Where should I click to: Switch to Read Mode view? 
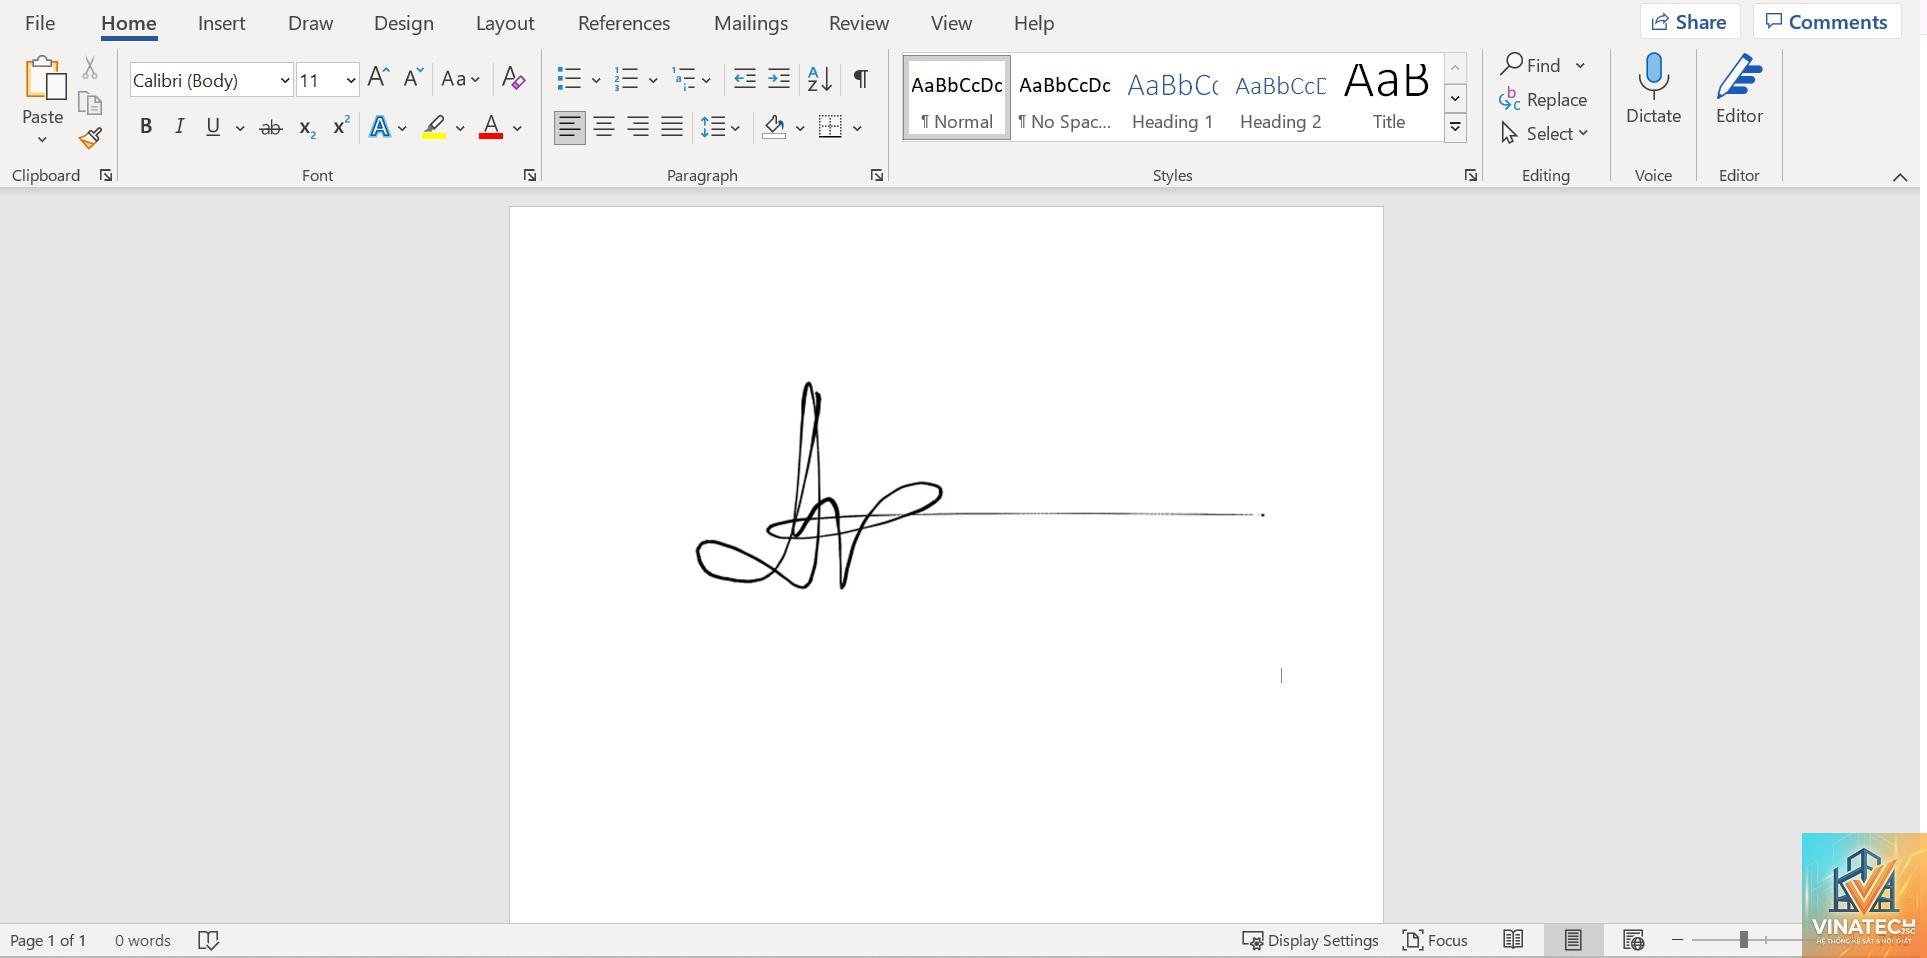click(1513, 940)
